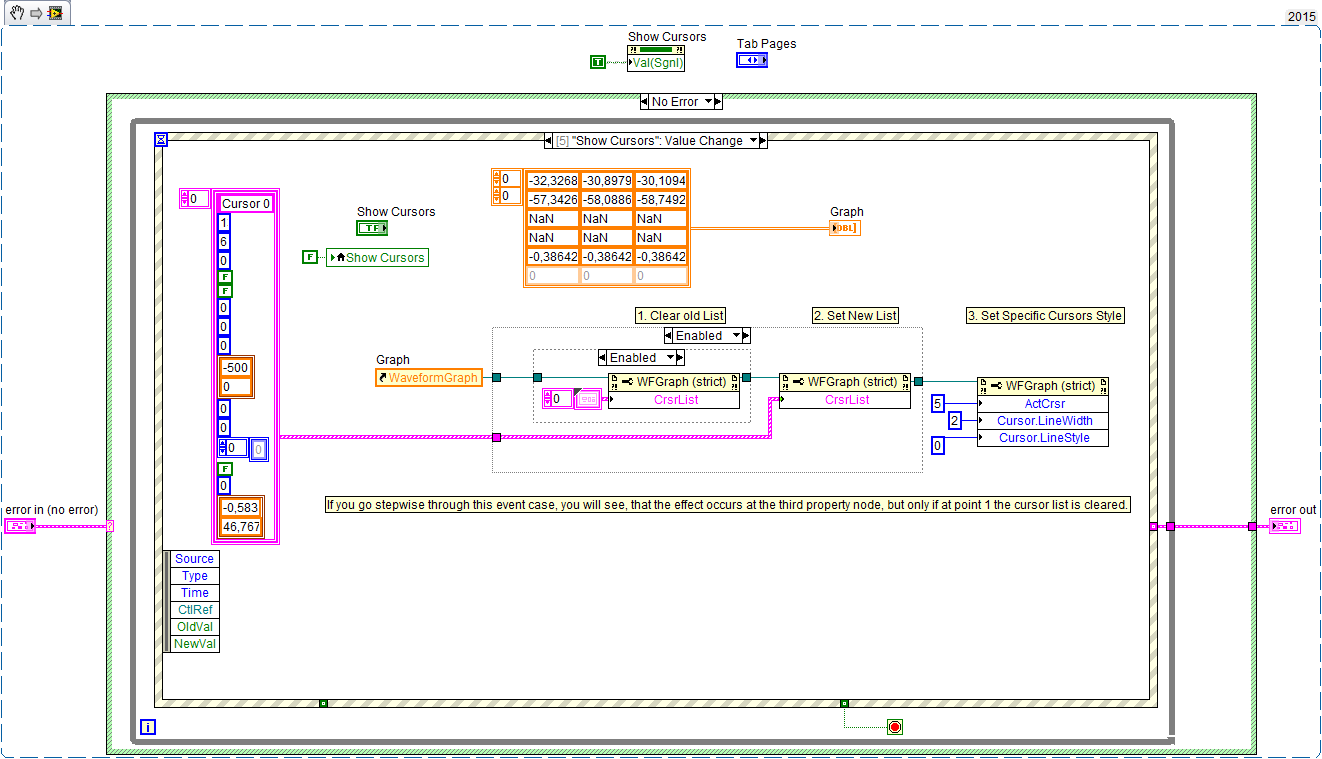The width and height of the screenshot is (1322, 759).
Task: Click Type in event data node
Action: [194, 576]
